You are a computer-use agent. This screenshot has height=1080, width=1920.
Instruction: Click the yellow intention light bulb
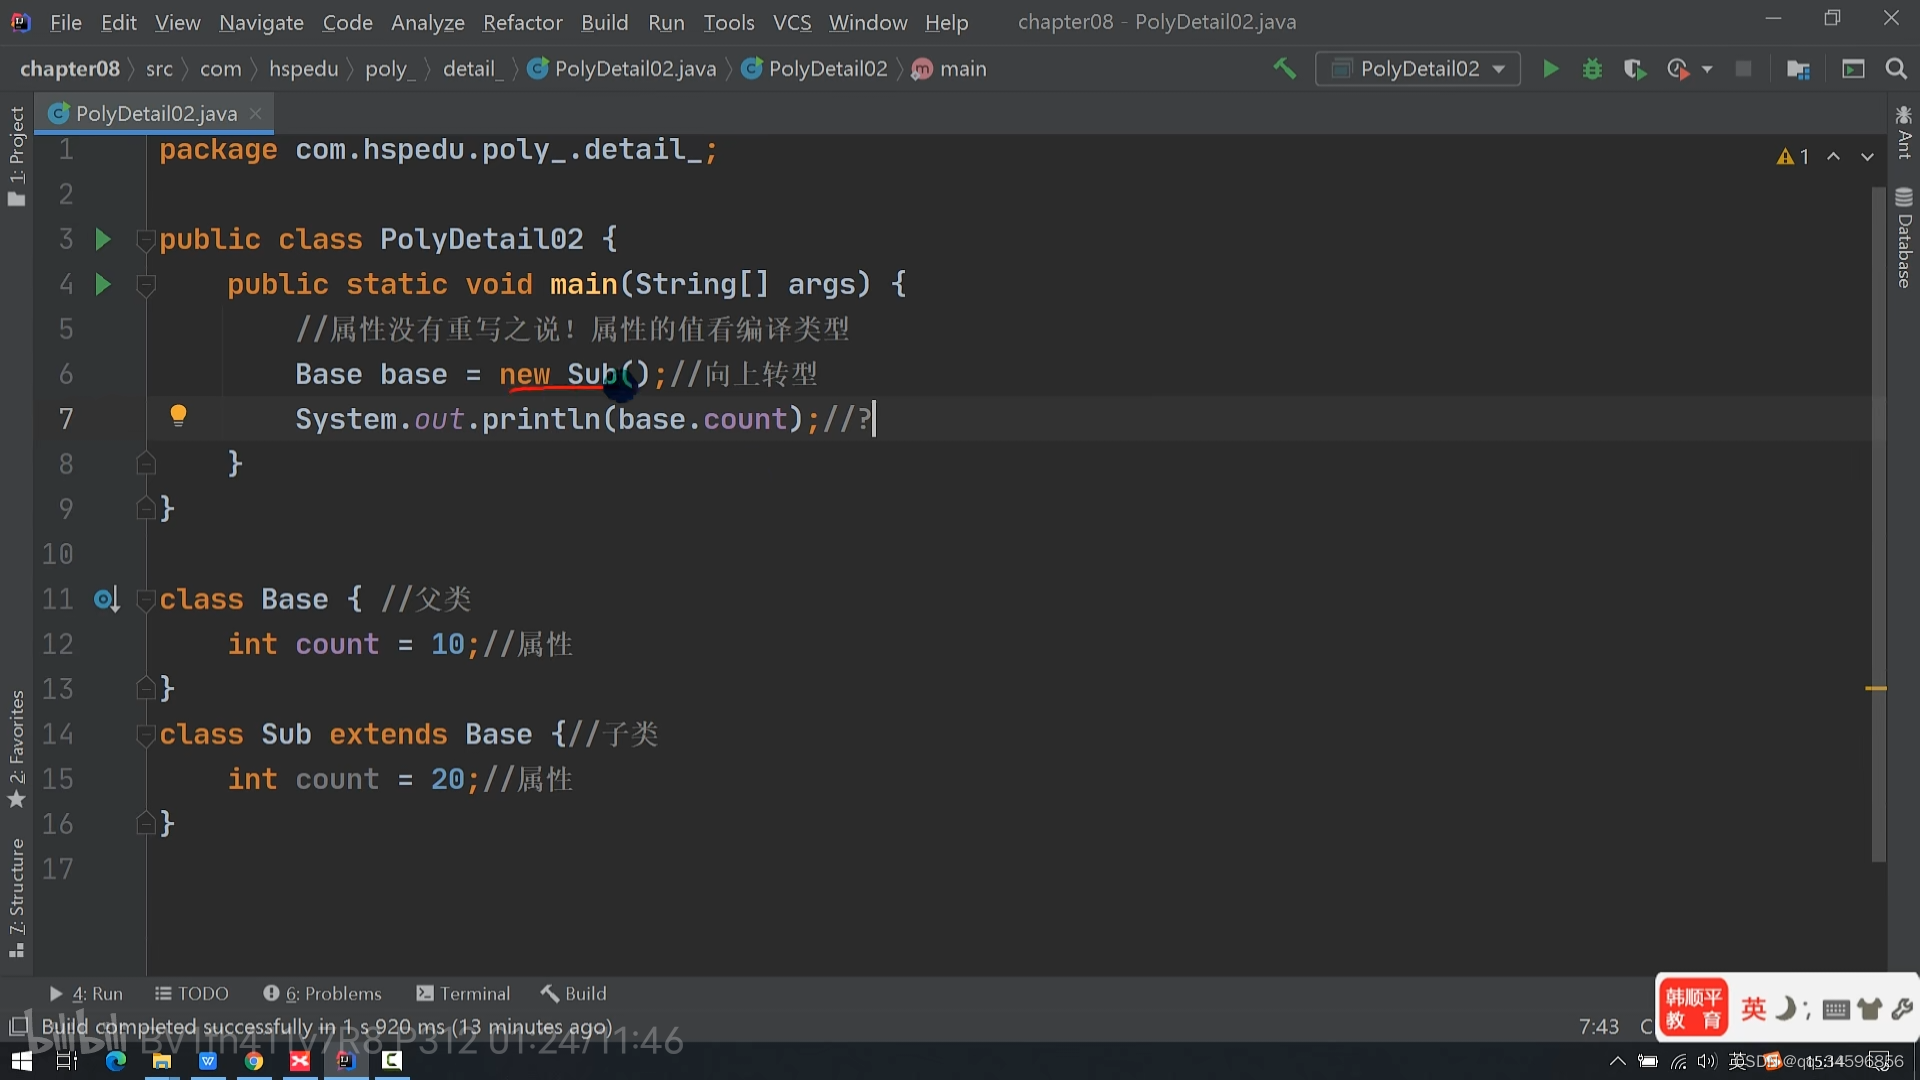[x=178, y=415]
